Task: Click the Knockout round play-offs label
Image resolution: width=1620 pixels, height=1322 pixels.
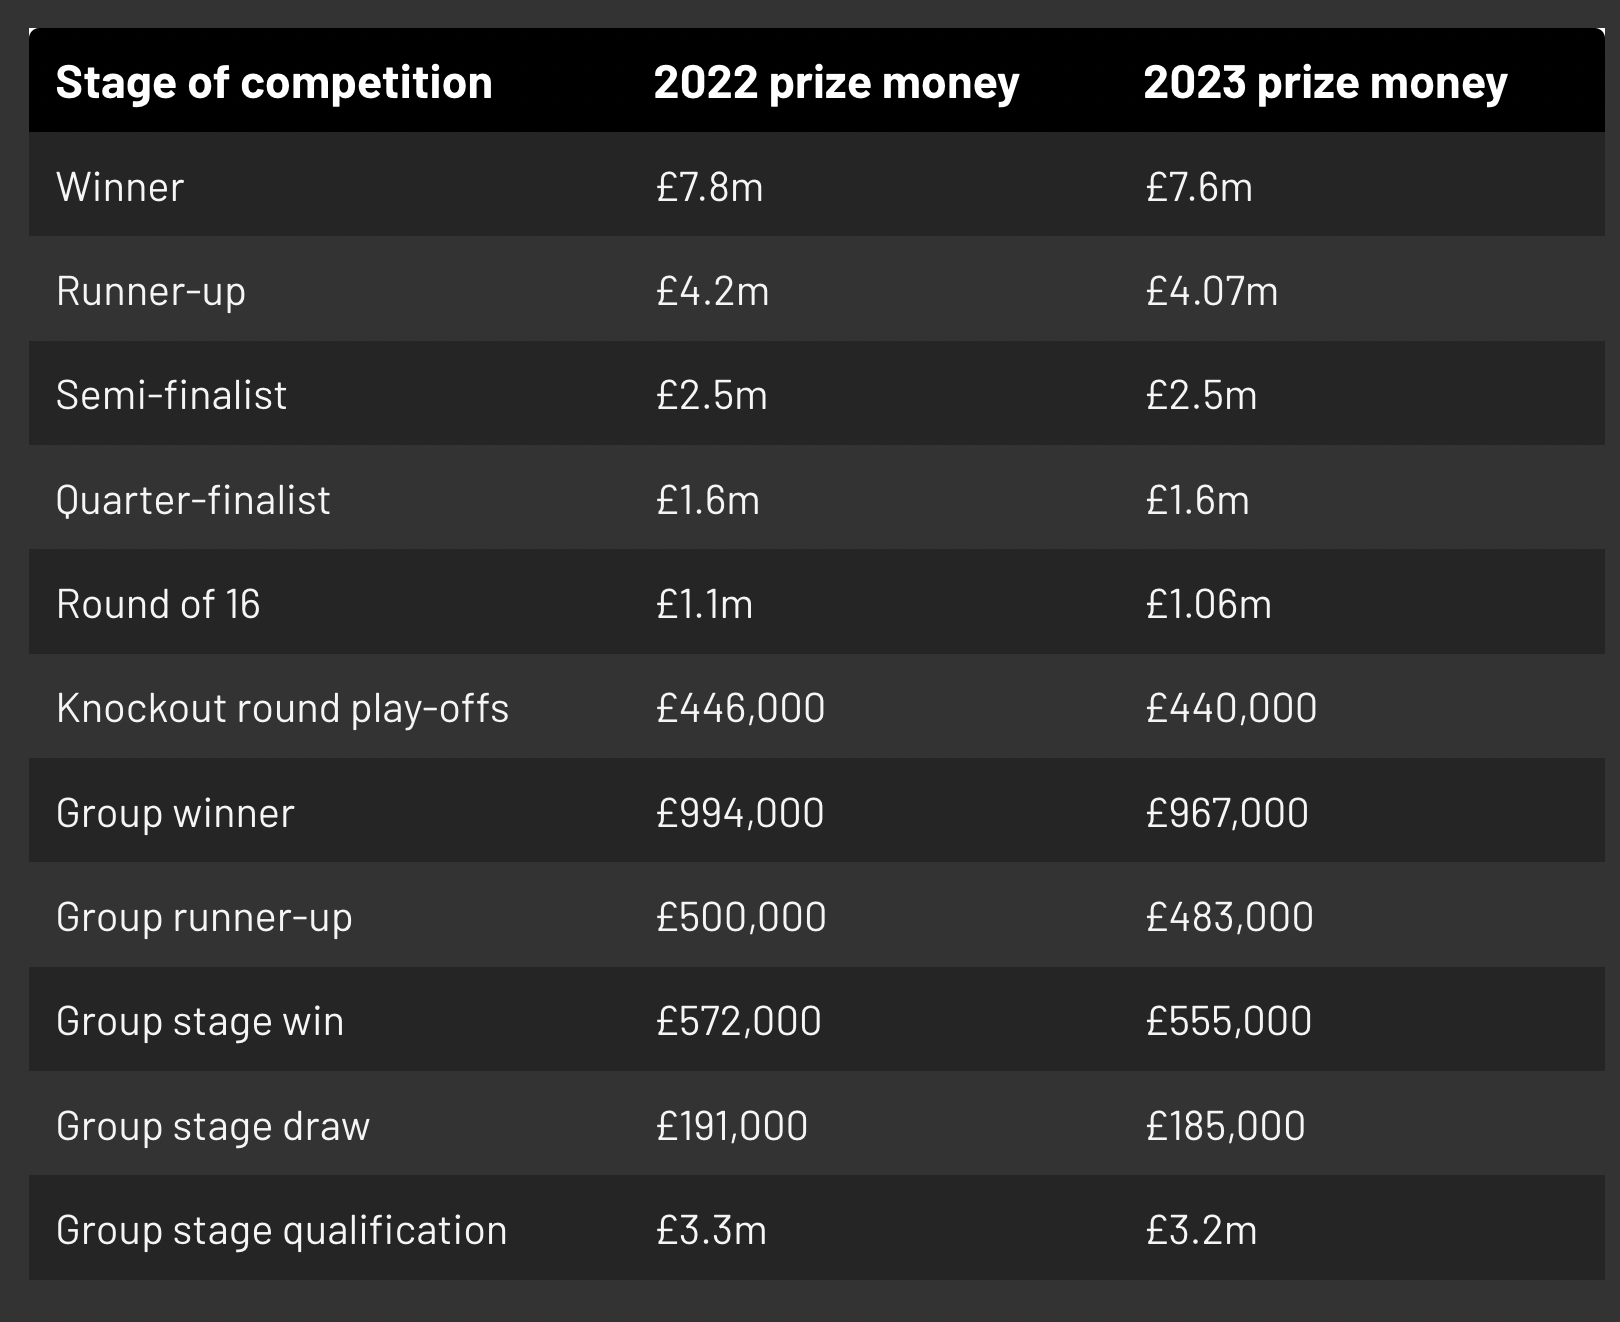Action: [x=283, y=709]
